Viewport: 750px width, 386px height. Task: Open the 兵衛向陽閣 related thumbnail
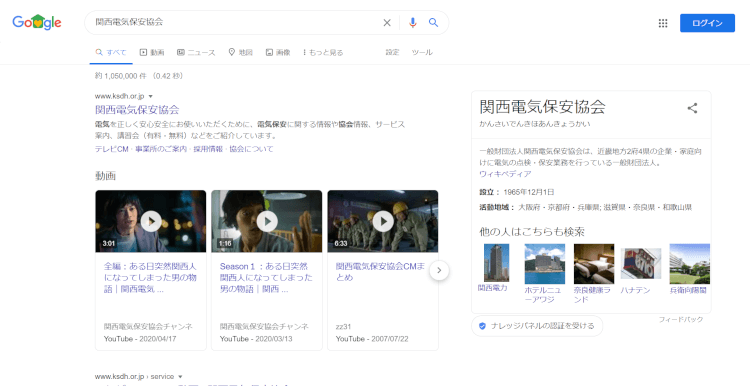689,264
